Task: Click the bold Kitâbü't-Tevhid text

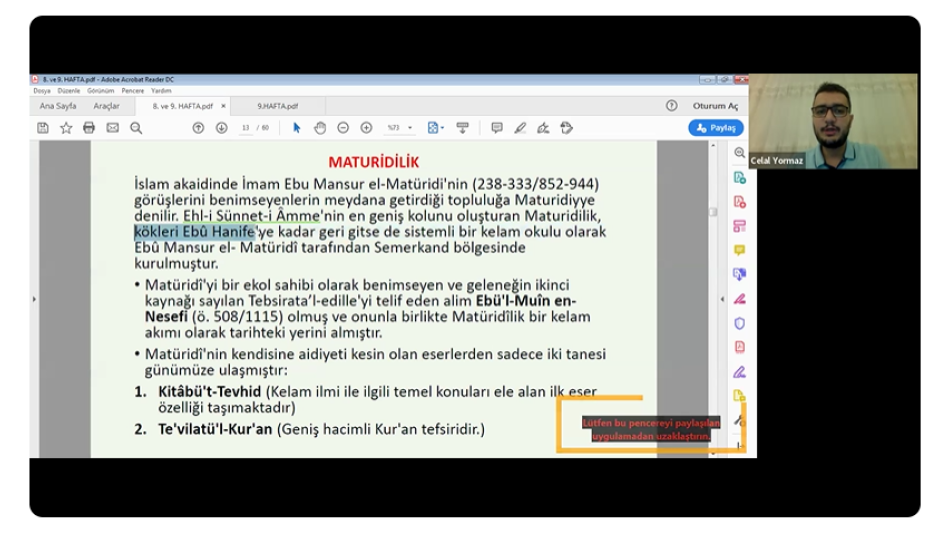Action: (x=210, y=392)
